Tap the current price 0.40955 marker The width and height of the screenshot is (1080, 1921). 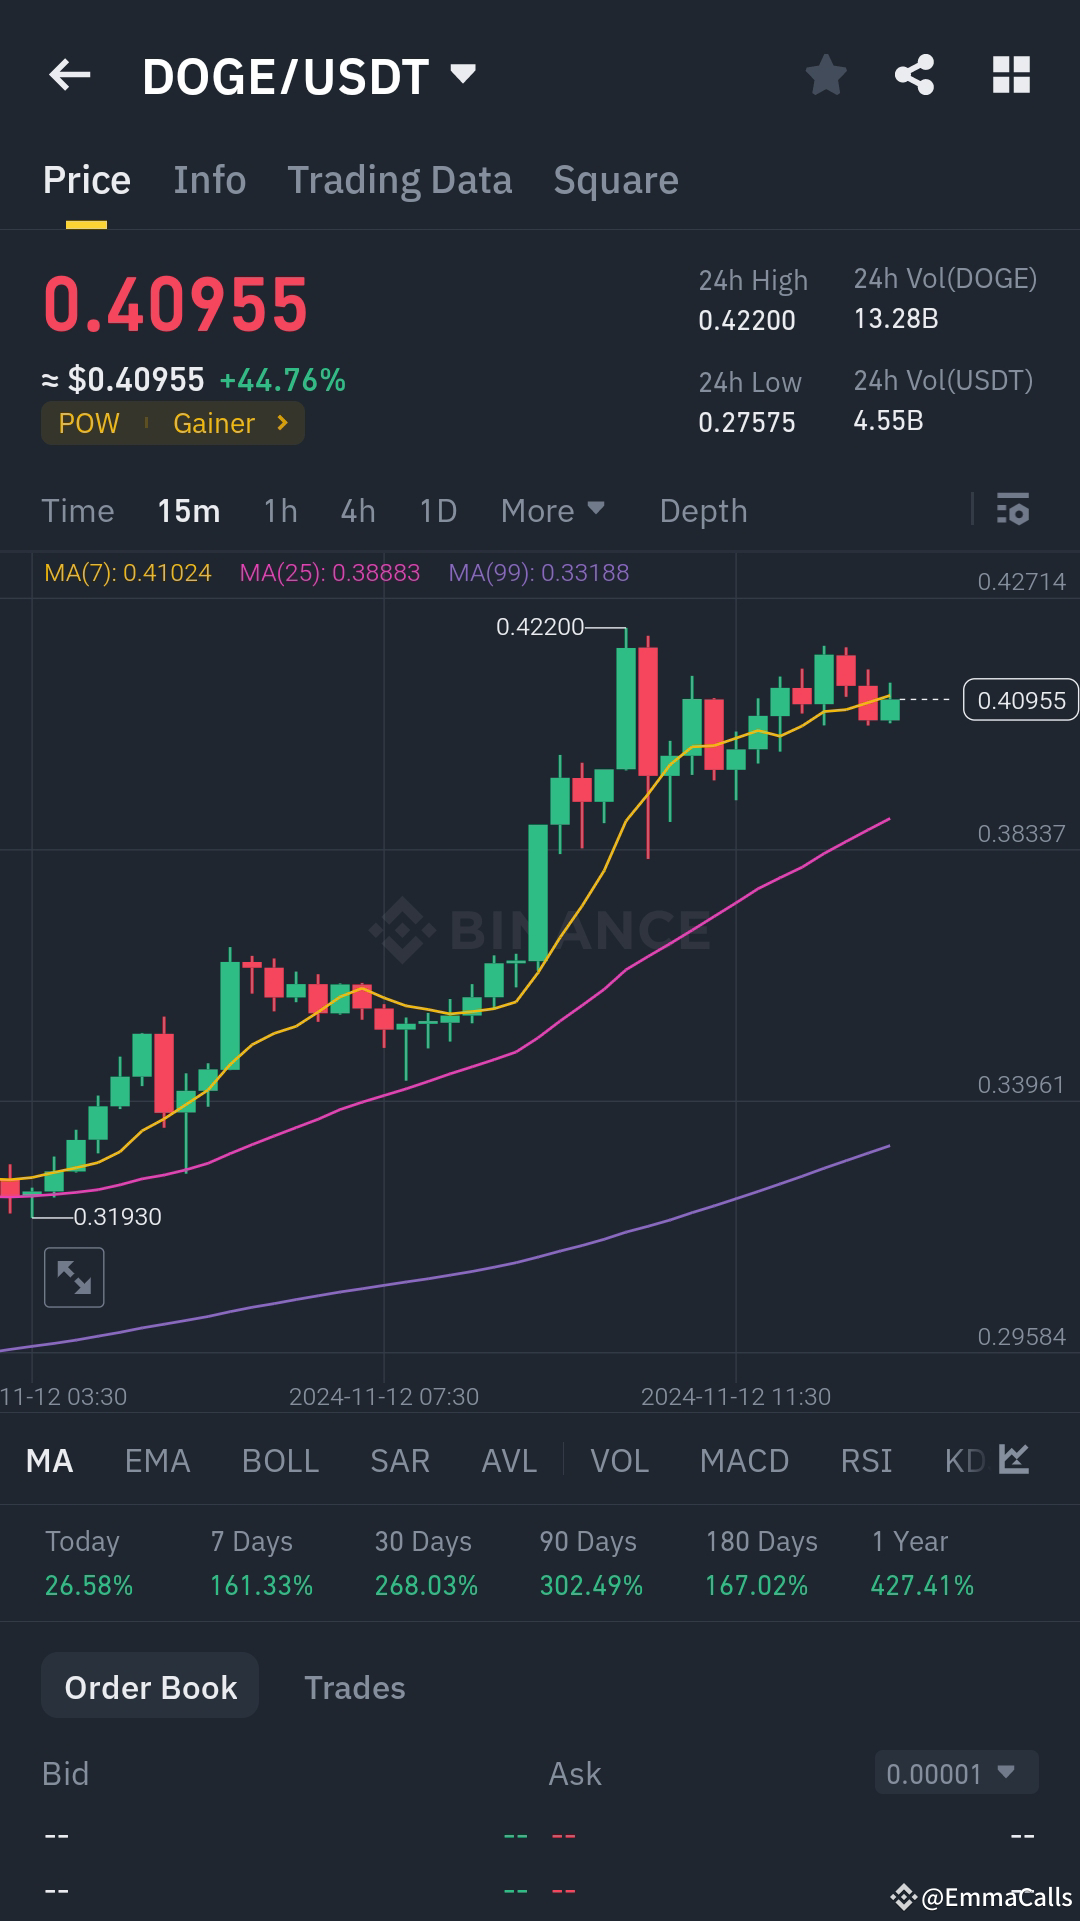1019,700
